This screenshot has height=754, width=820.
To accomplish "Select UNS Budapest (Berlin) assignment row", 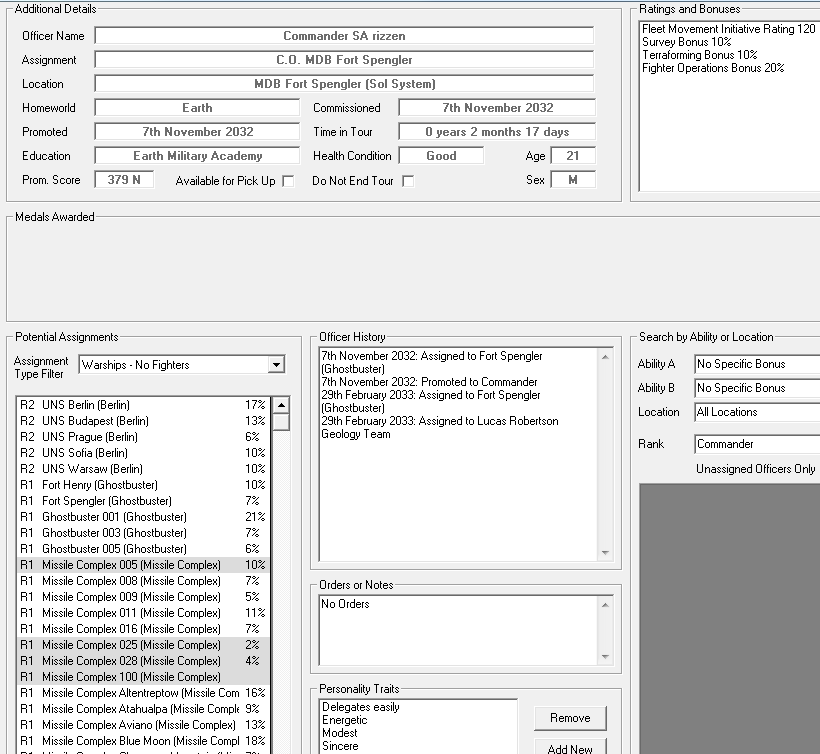I will 144,421.
